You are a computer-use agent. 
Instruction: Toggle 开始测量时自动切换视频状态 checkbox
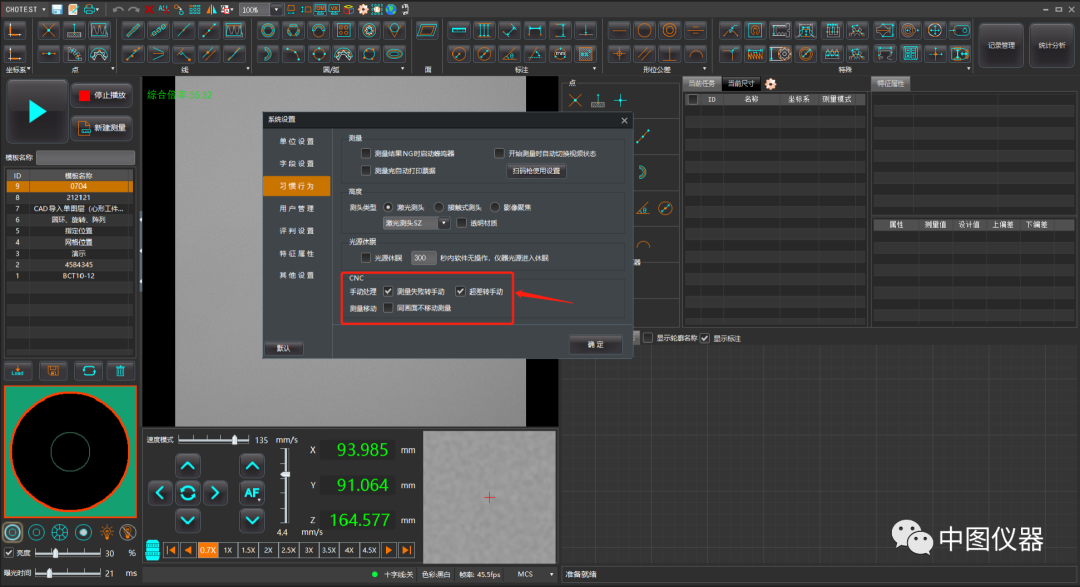[x=499, y=153]
